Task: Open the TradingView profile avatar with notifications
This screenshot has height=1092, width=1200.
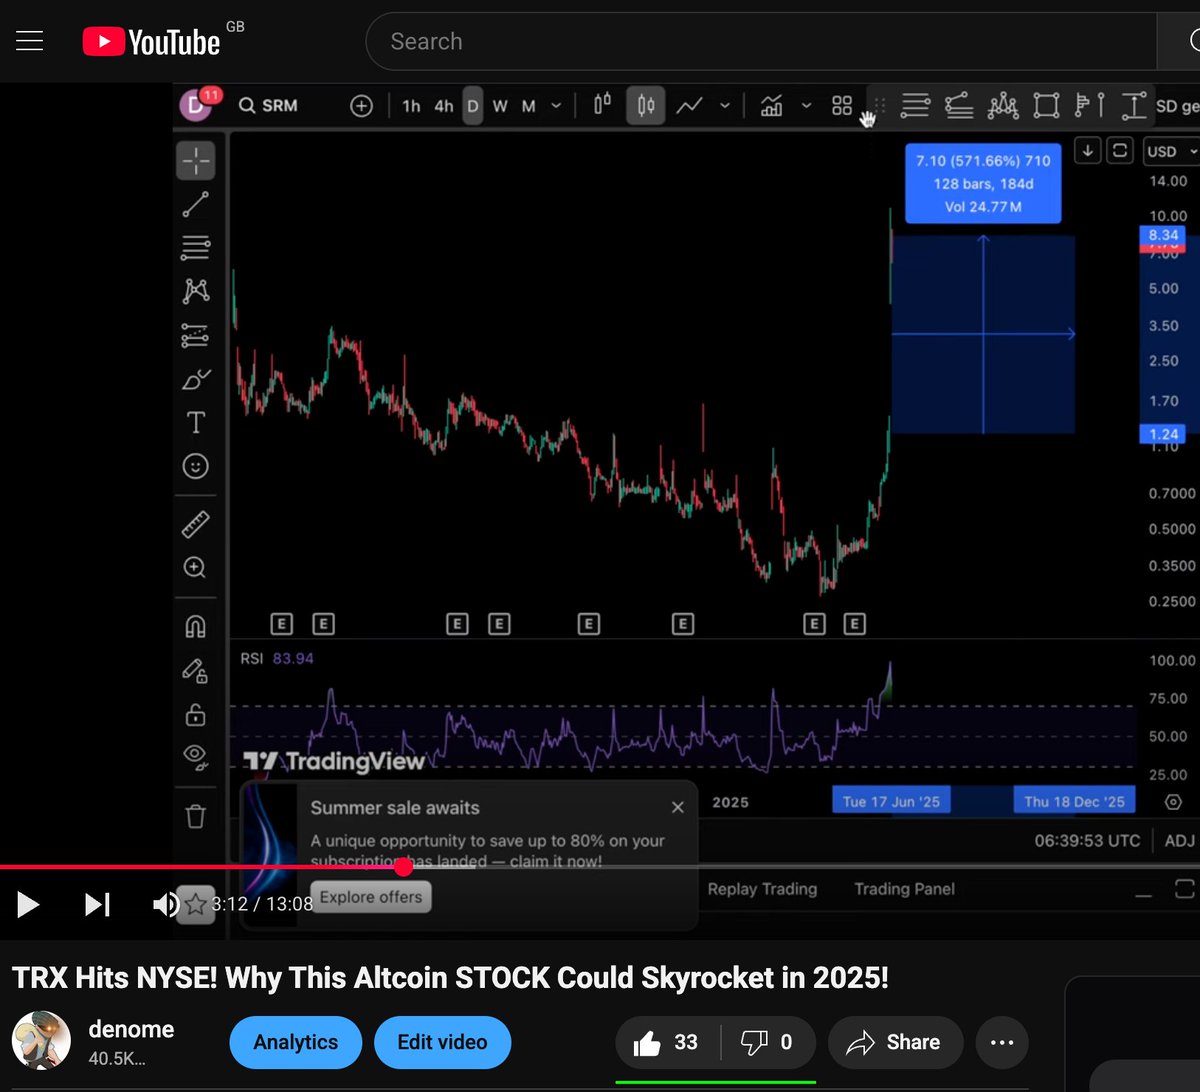Action: [x=197, y=104]
